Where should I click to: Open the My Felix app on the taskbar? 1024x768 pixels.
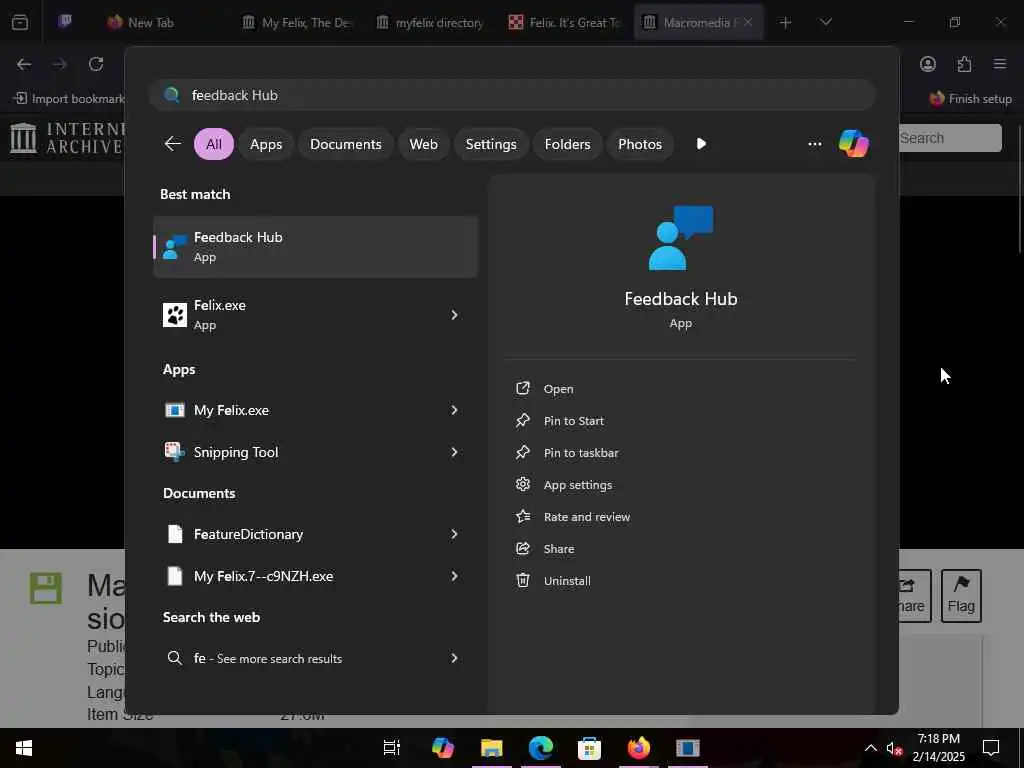687,748
